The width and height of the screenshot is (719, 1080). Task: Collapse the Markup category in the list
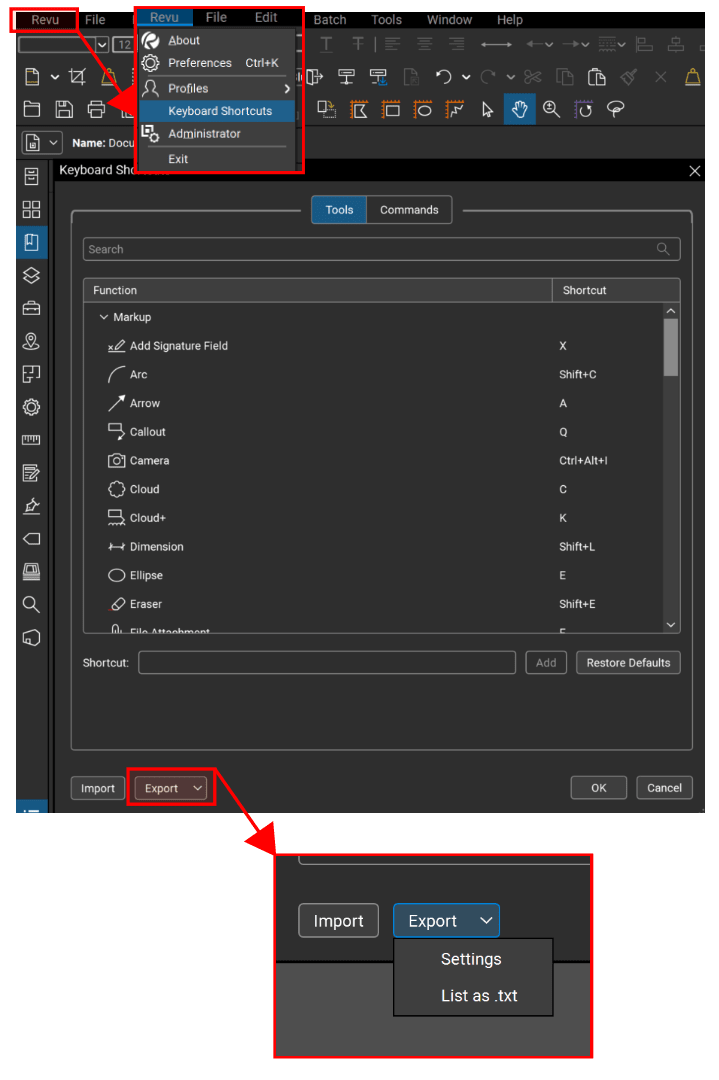[x=104, y=317]
